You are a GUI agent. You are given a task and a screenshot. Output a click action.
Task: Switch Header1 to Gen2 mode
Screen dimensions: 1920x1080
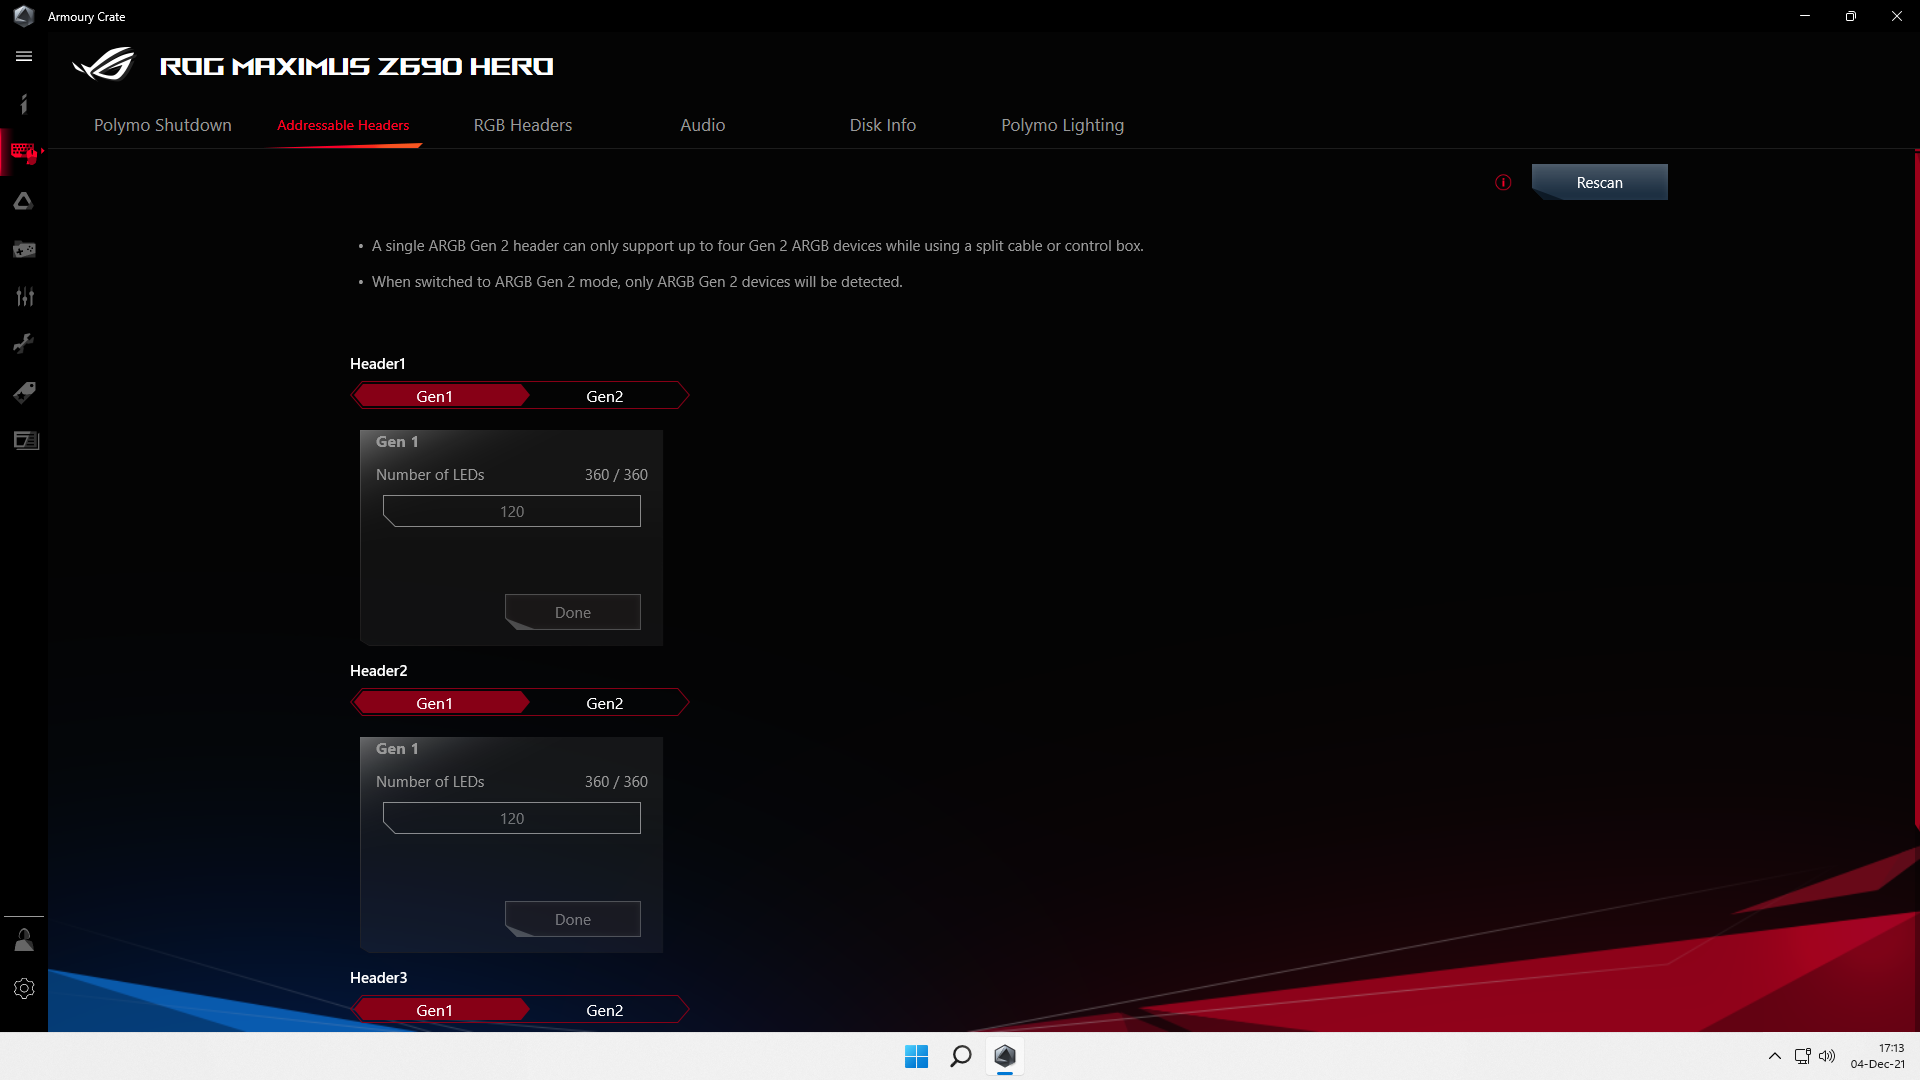tap(604, 396)
